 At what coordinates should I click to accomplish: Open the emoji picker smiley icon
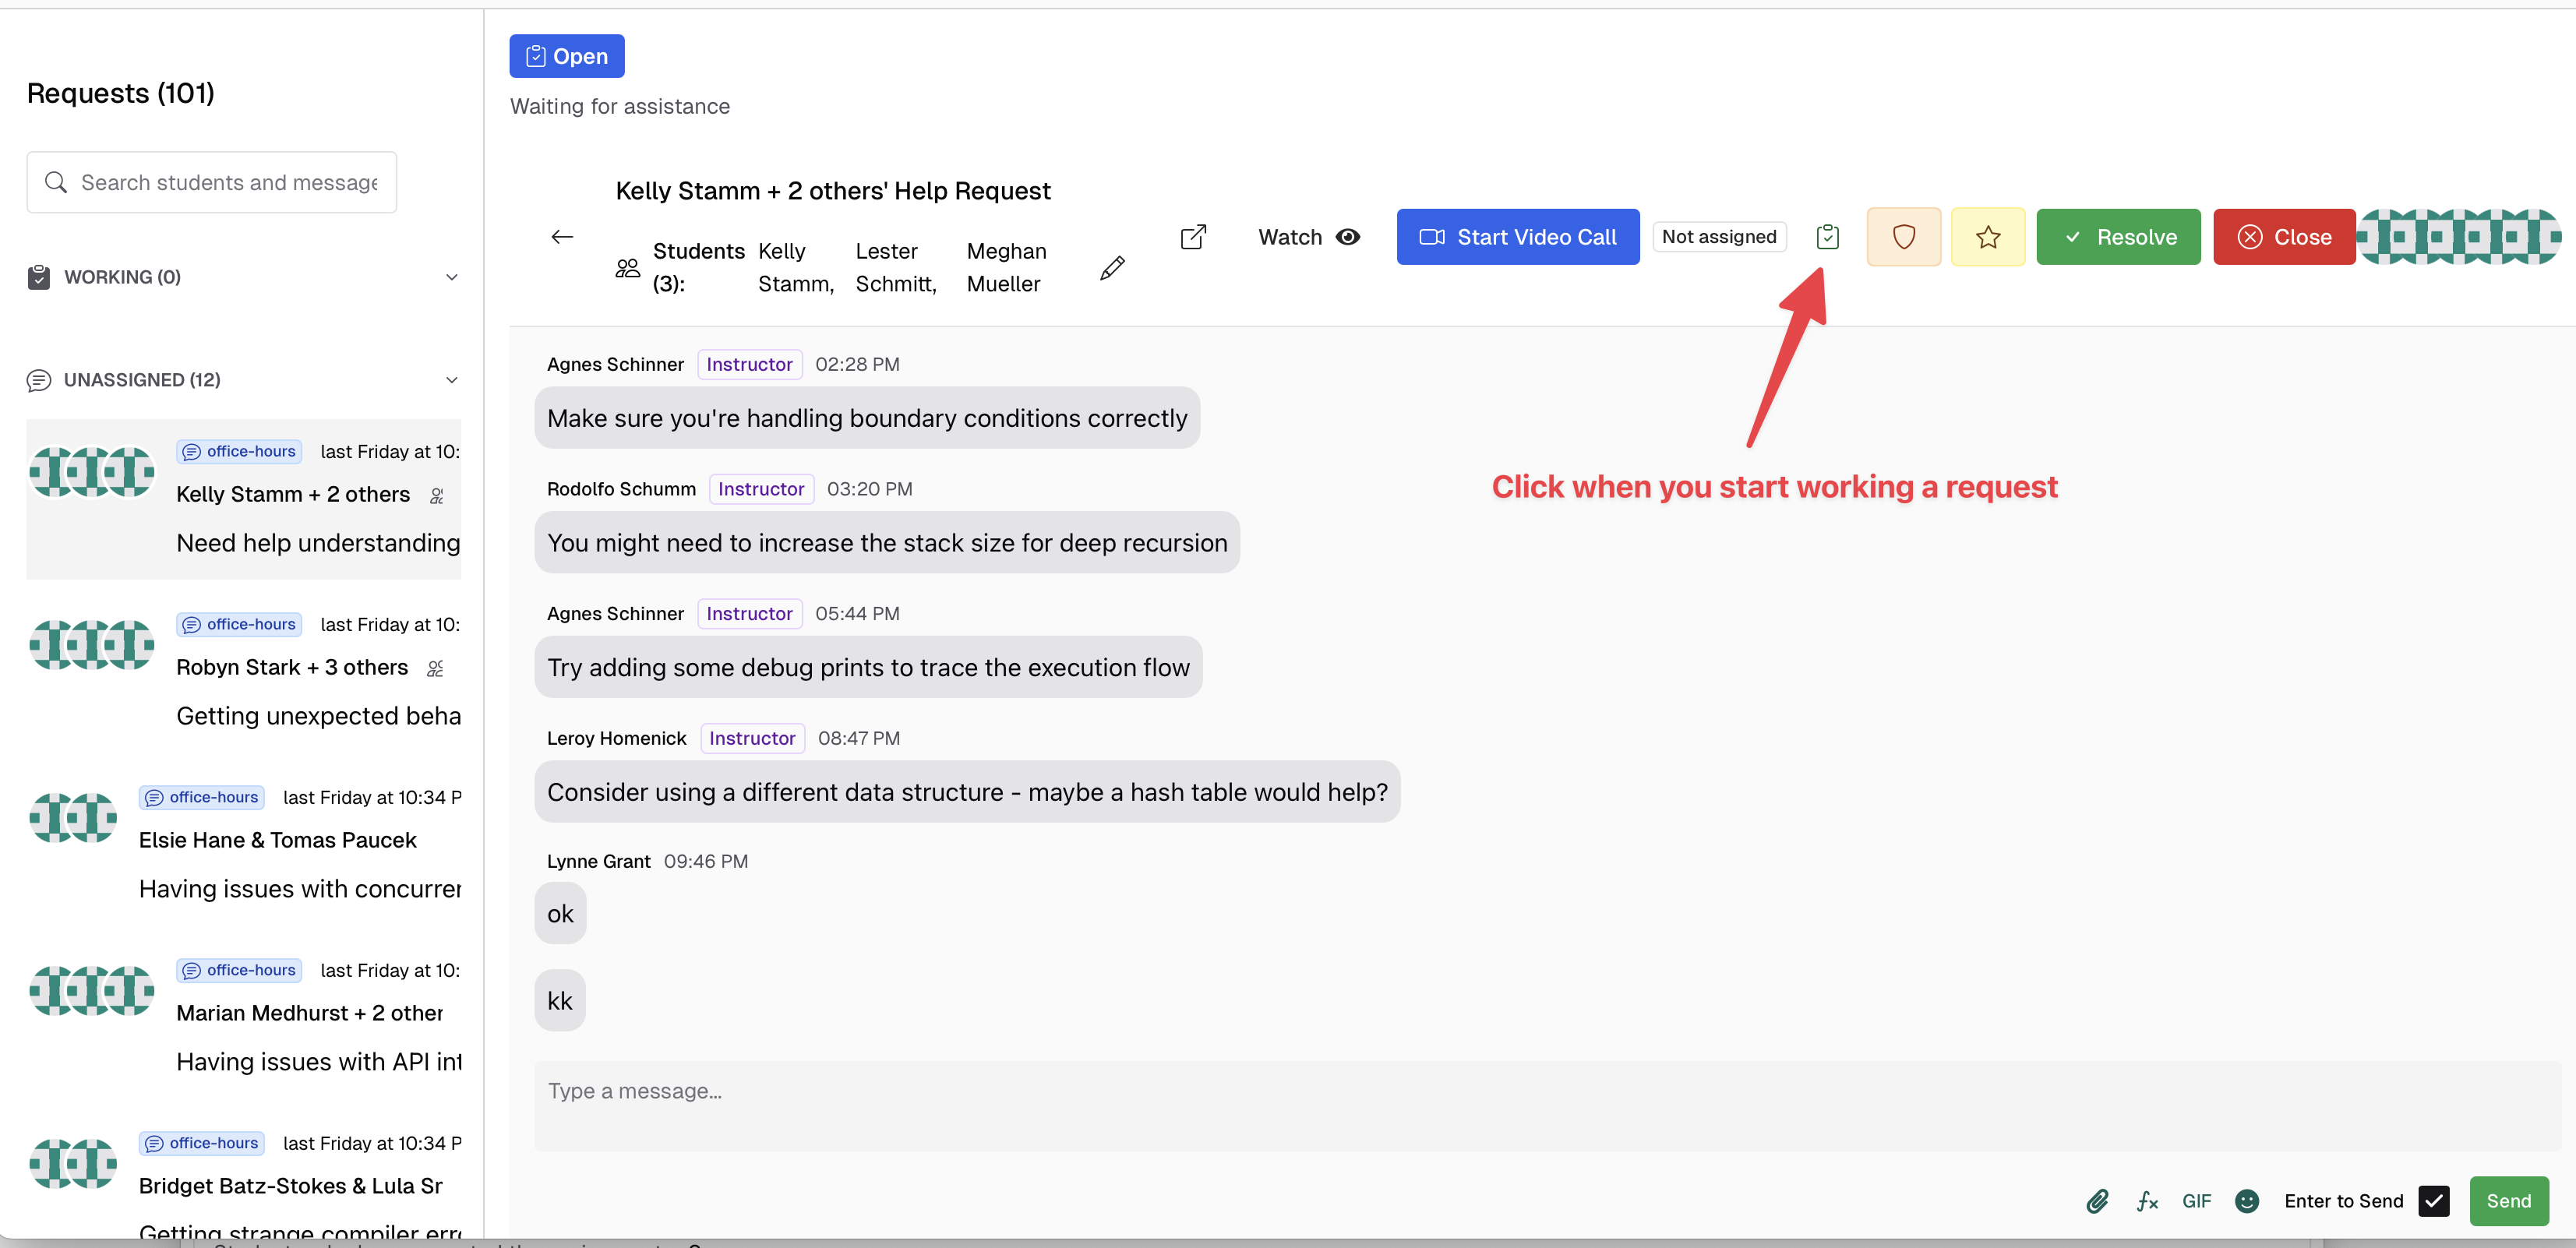pyautogui.click(x=2246, y=1201)
